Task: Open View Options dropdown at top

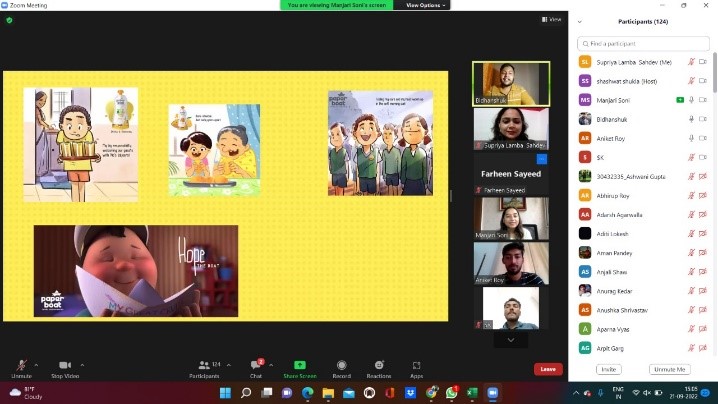Action: (425, 5)
